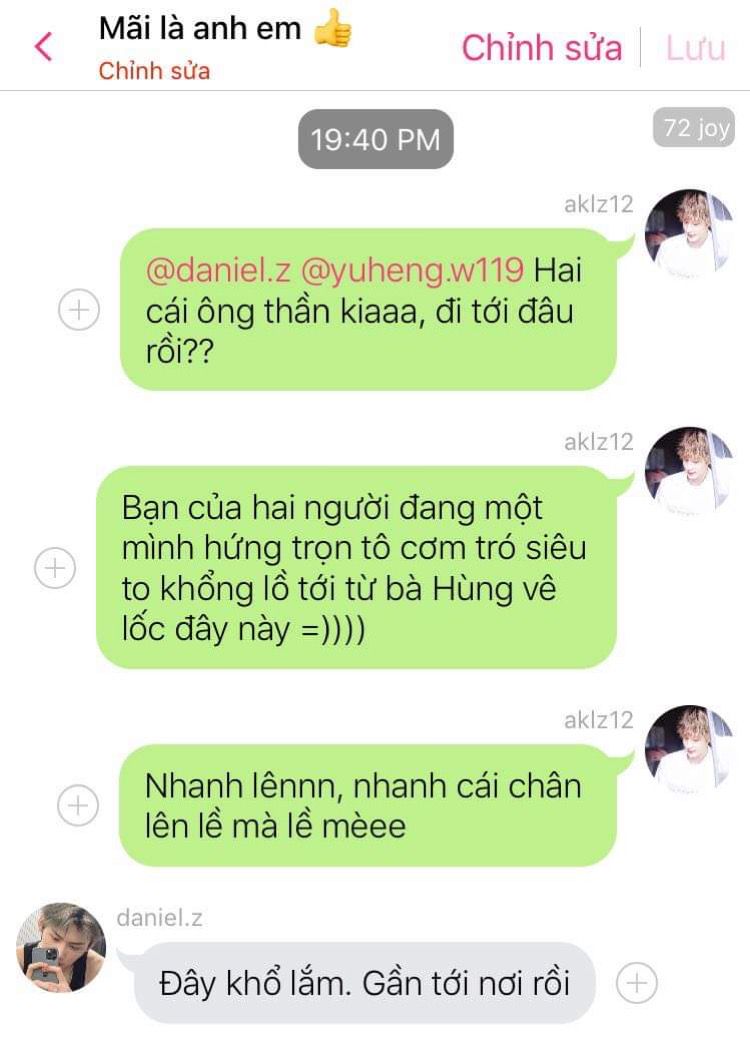Tap plus icon beside "Hai cái ông thần" message
Viewport: 750px width, 1048px height.
click(79, 309)
